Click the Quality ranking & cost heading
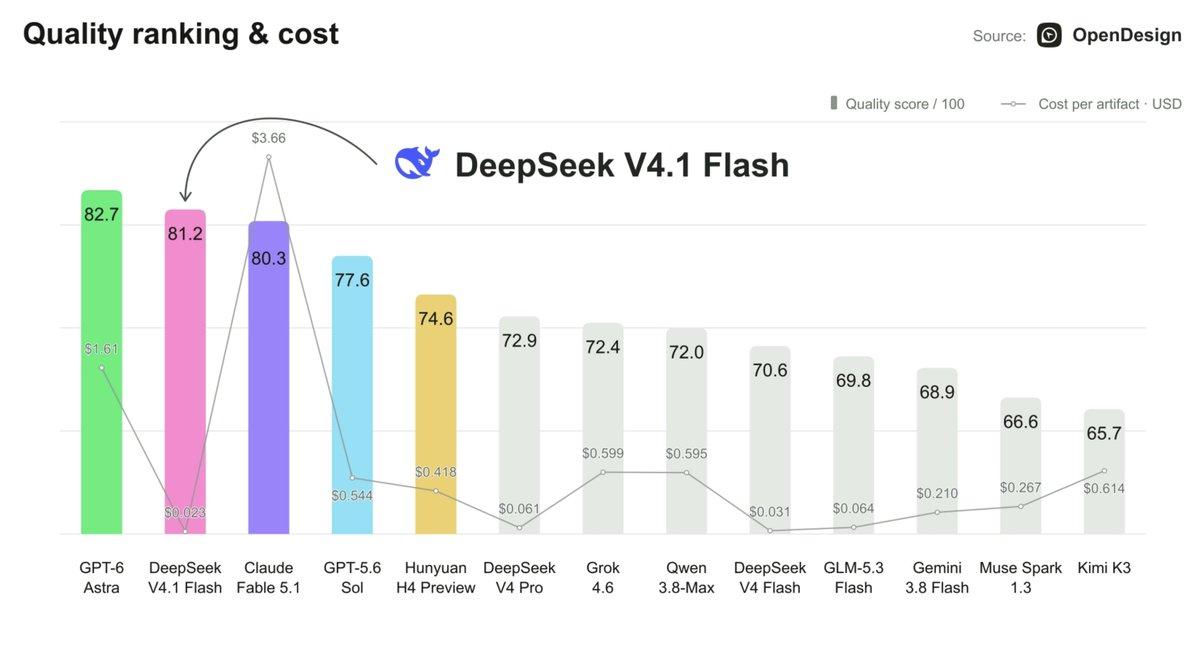This screenshot has width=1200, height=655. tap(181, 34)
